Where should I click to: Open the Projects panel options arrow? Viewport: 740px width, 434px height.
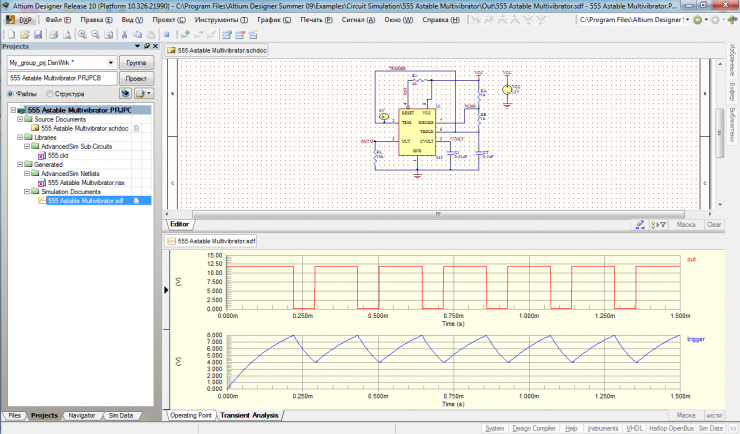(x=137, y=46)
